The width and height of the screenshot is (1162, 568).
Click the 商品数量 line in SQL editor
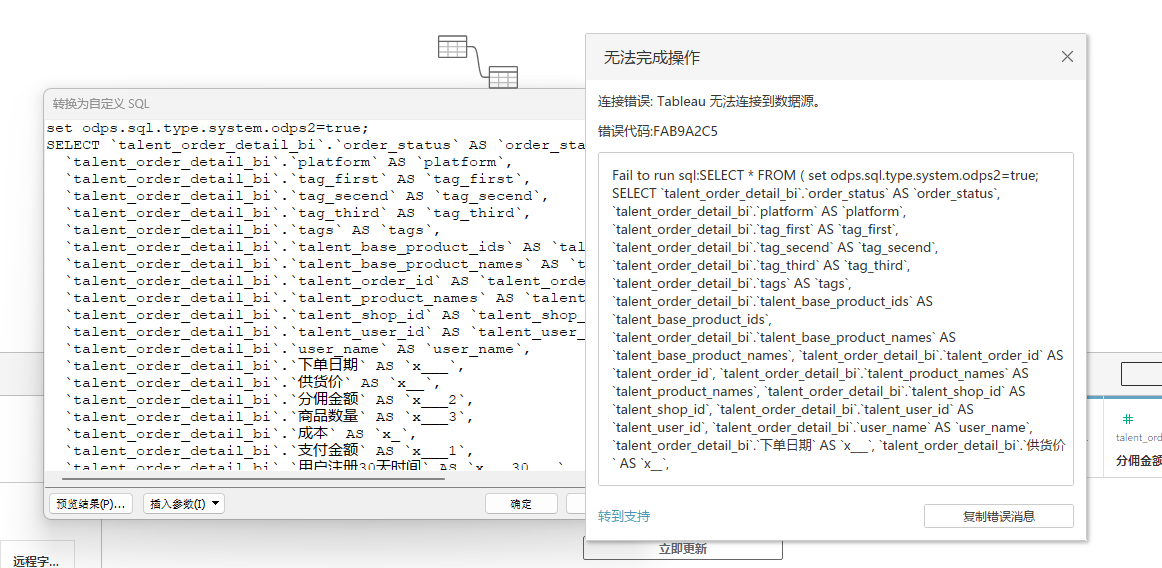tap(270, 417)
